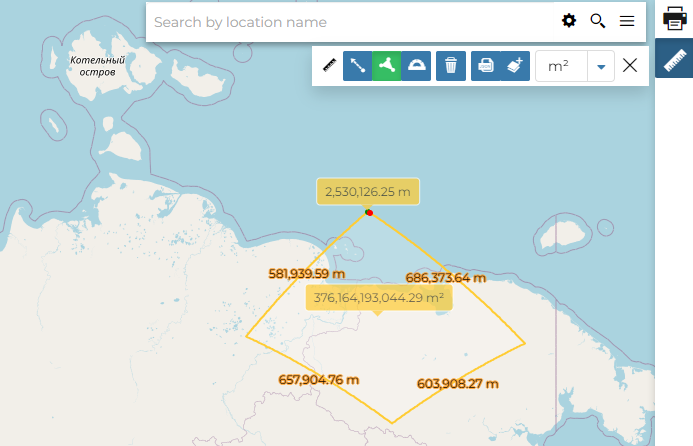Clear measurements with trash icon
This screenshot has width=693, height=446.
coord(451,66)
